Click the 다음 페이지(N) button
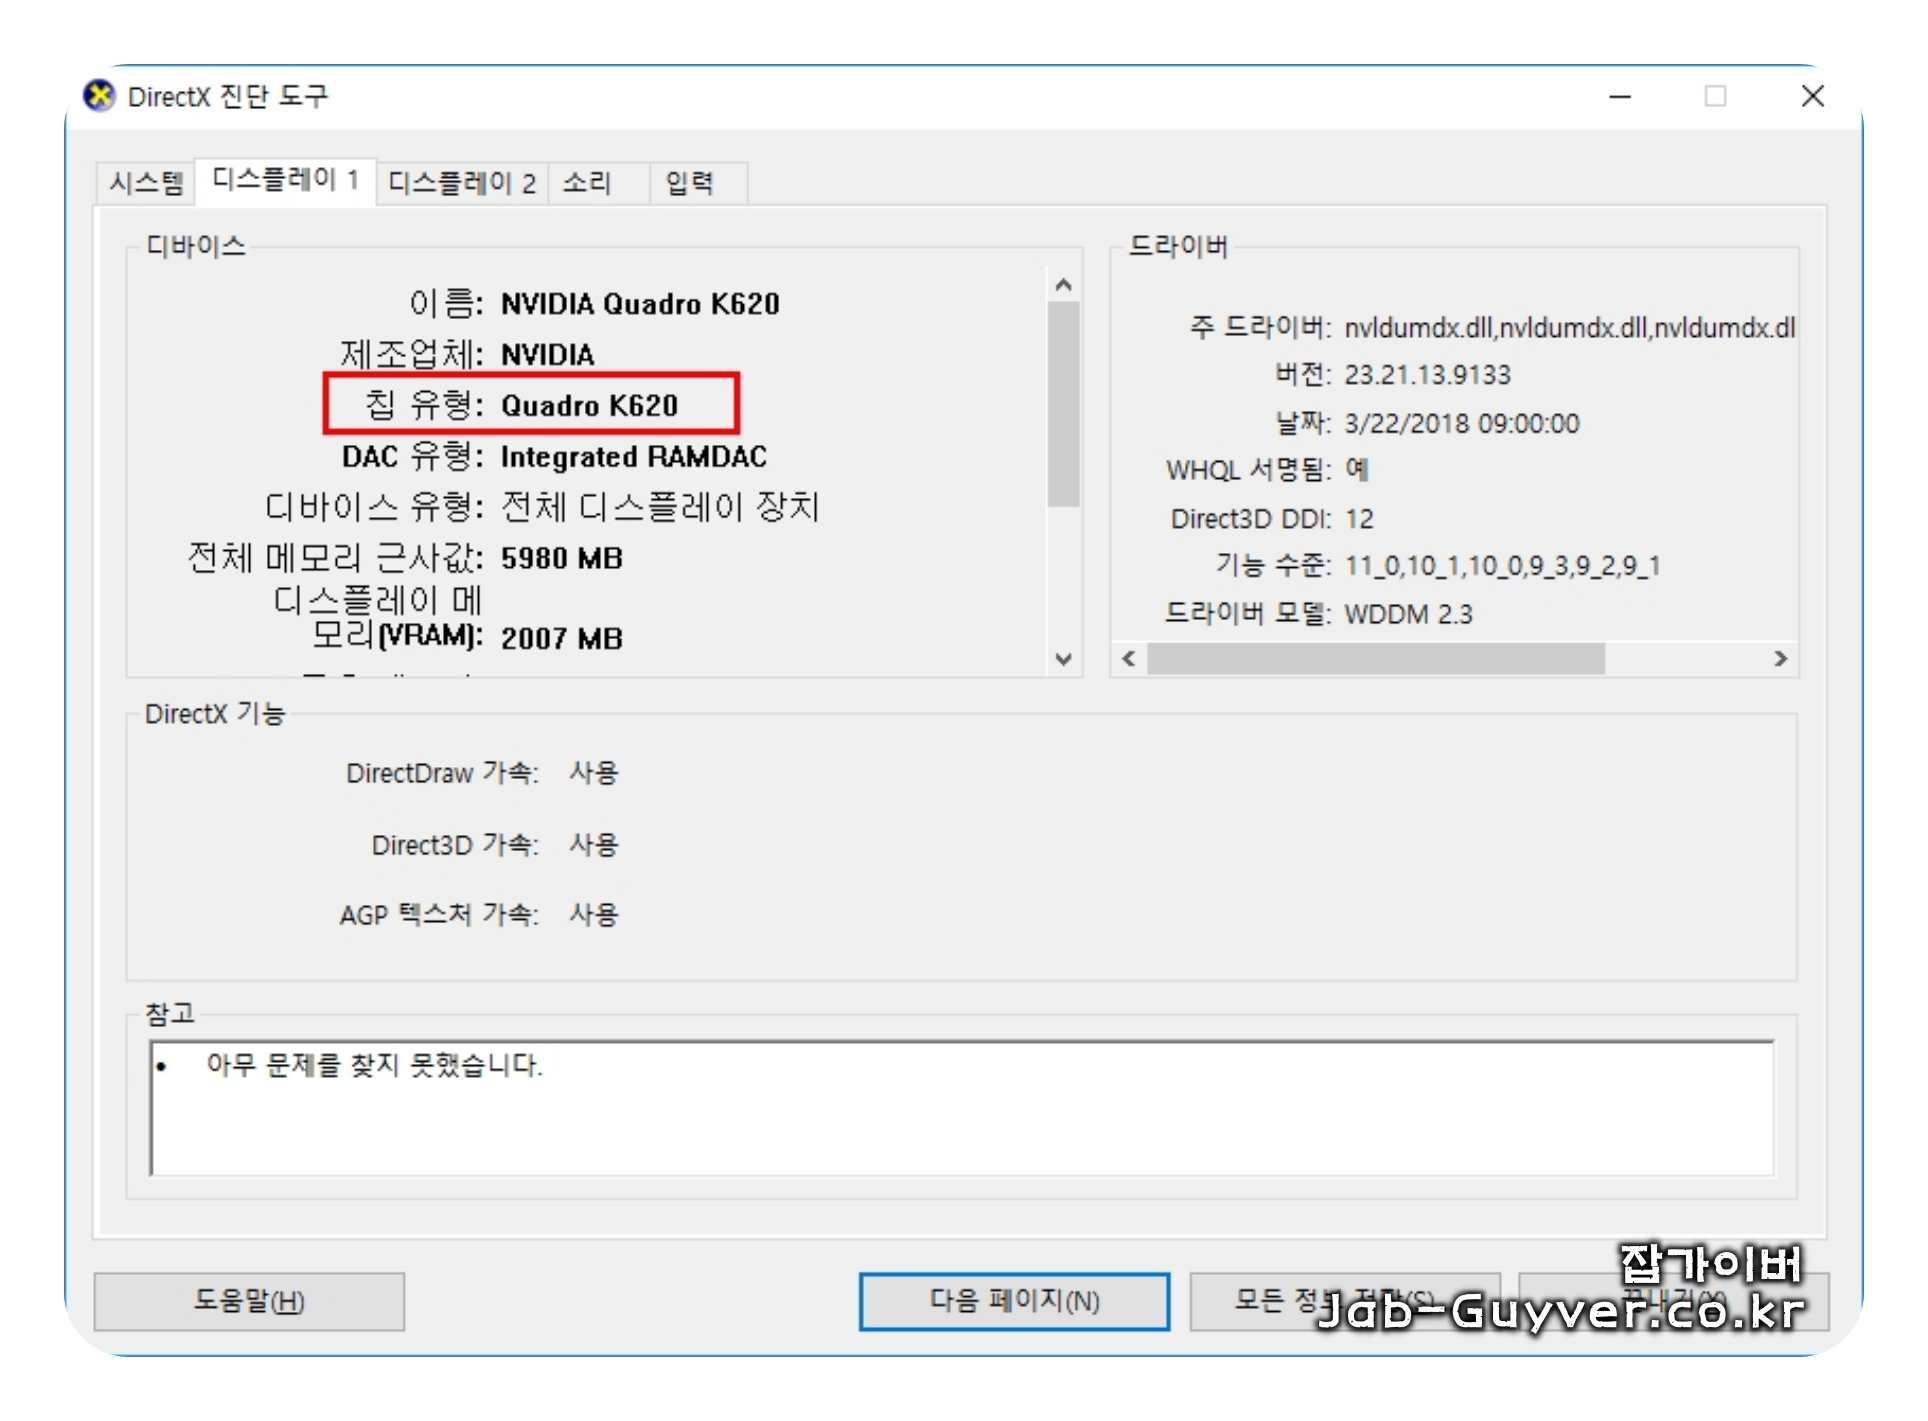This screenshot has height=1421, width=1928. (x=1015, y=1301)
